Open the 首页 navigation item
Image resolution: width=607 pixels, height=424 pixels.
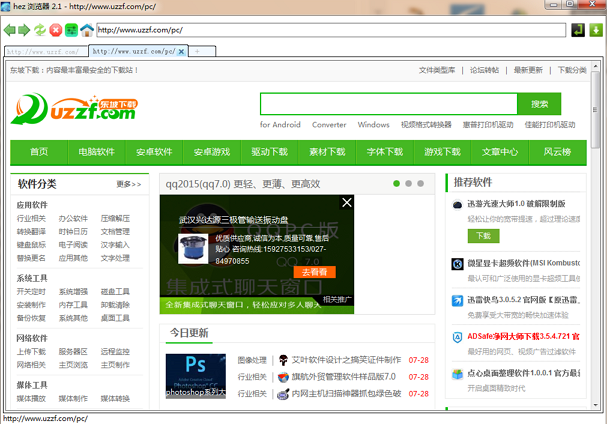(x=39, y=152)
